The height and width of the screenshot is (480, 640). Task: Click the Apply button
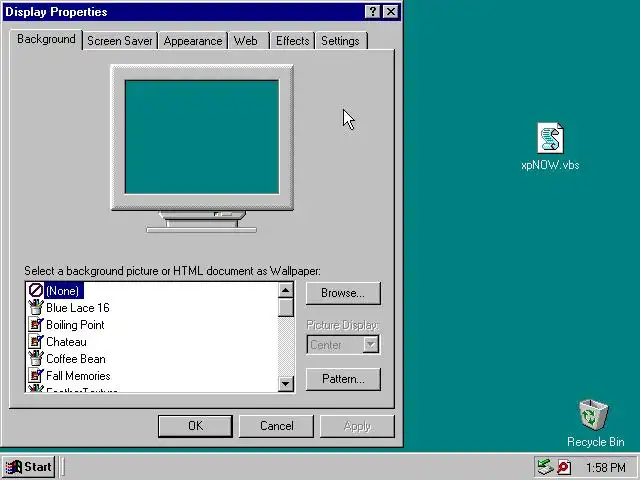click(x=357, y=426)
